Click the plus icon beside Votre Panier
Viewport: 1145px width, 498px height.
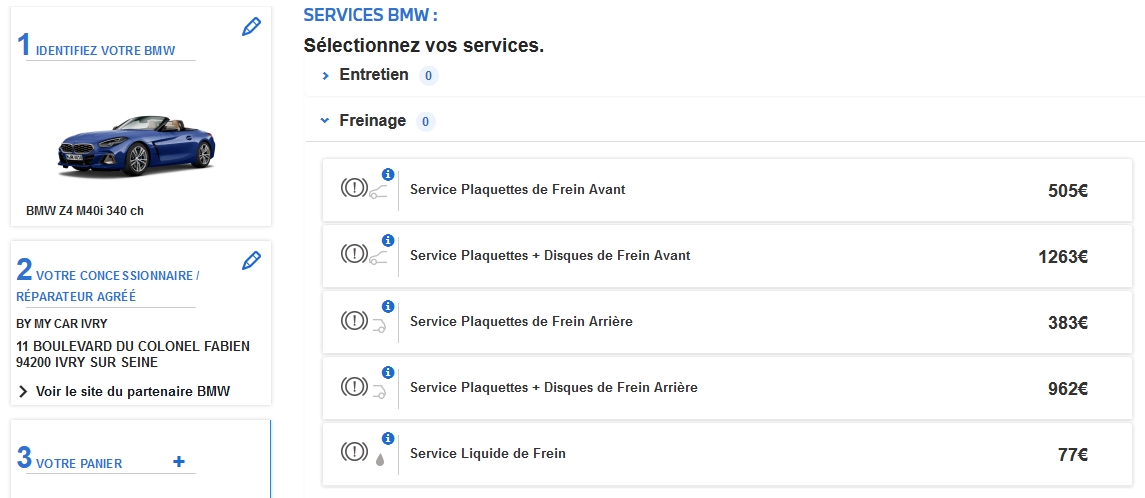[x=179, y=461]
